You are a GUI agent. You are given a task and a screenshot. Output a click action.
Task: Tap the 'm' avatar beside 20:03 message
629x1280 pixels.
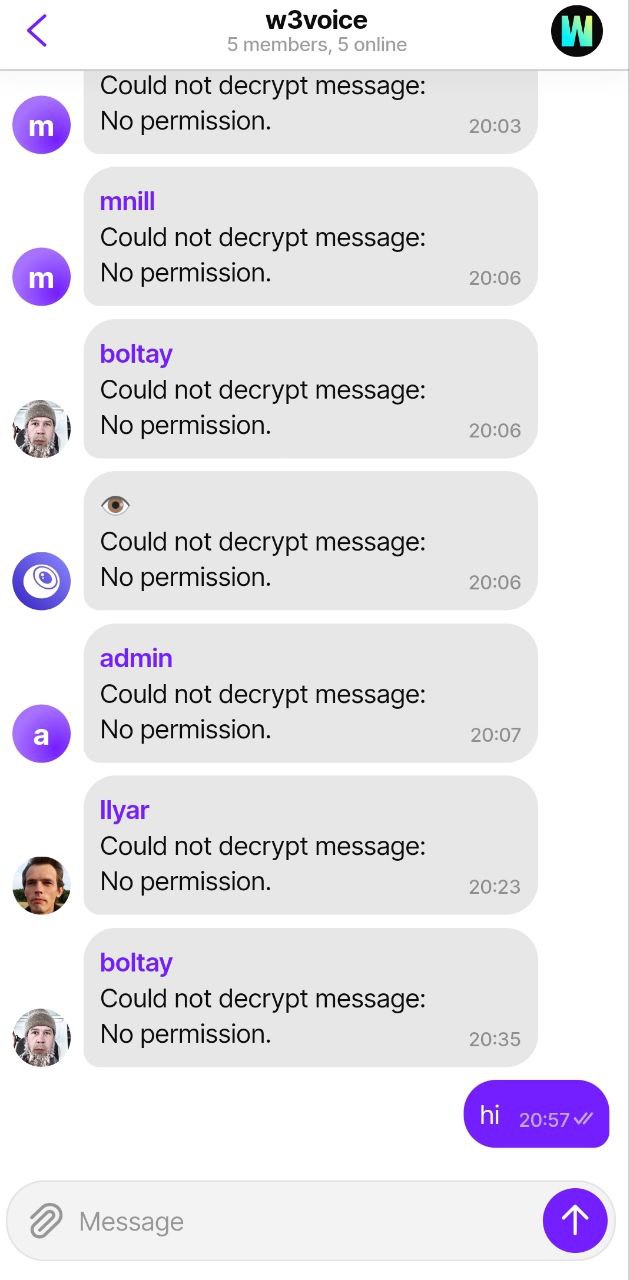[41, 125]
